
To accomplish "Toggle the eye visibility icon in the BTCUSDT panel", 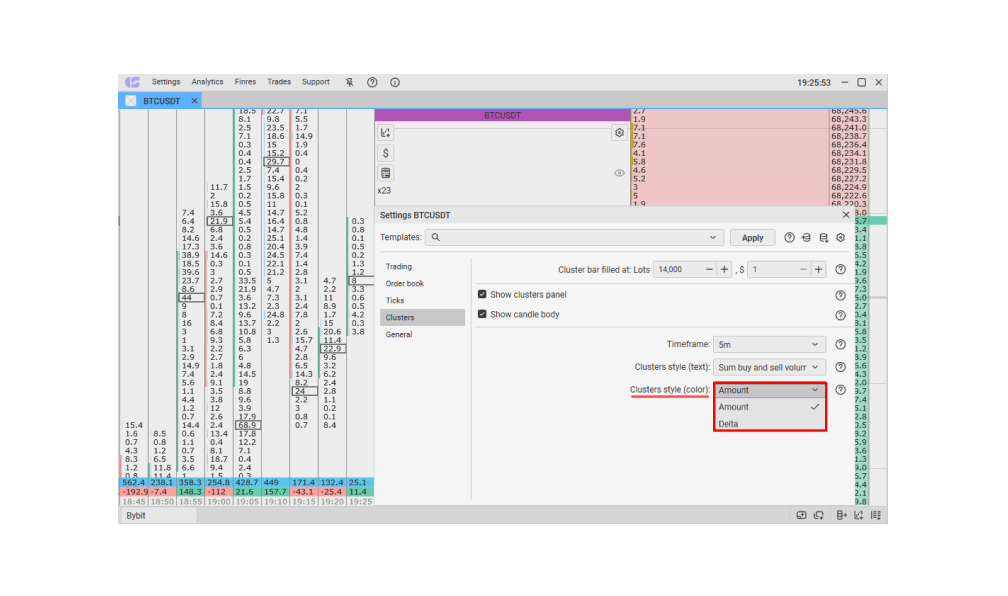I will [619, 173].
